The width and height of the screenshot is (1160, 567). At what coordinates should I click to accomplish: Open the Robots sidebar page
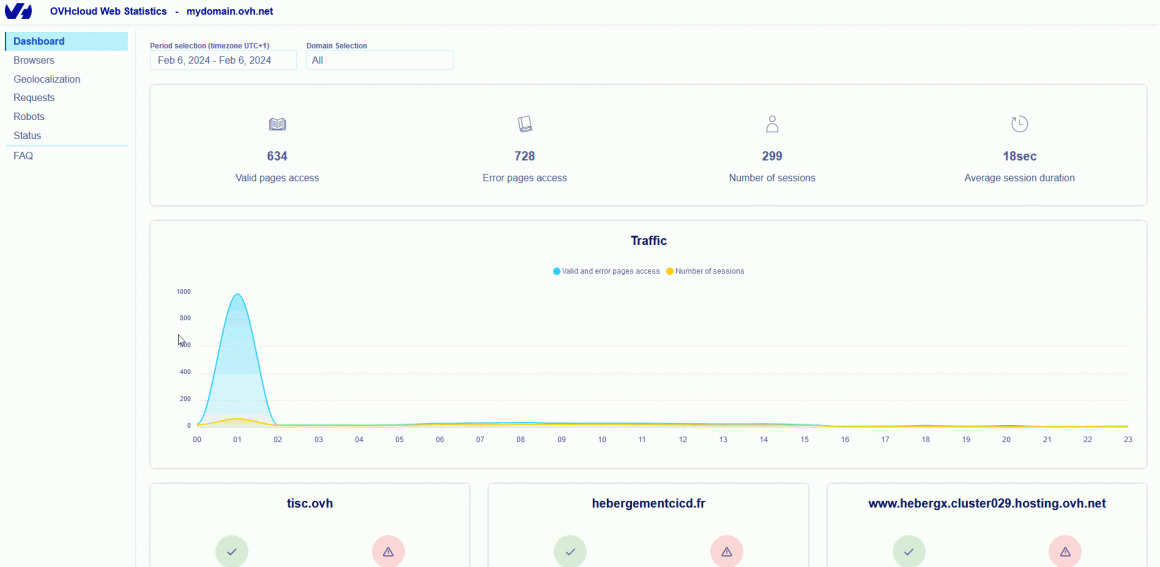pyautogui.click(x=29, y=117)
